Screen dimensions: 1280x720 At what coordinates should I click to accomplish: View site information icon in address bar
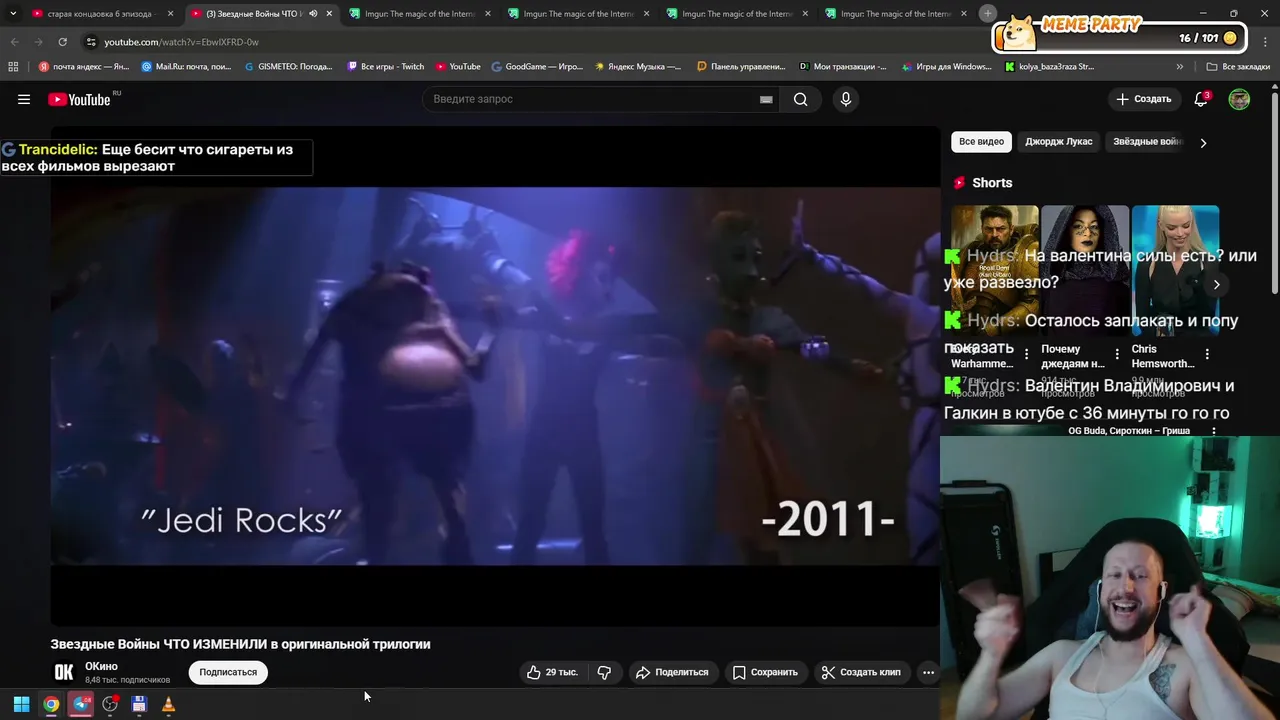(x=91, y=42)
